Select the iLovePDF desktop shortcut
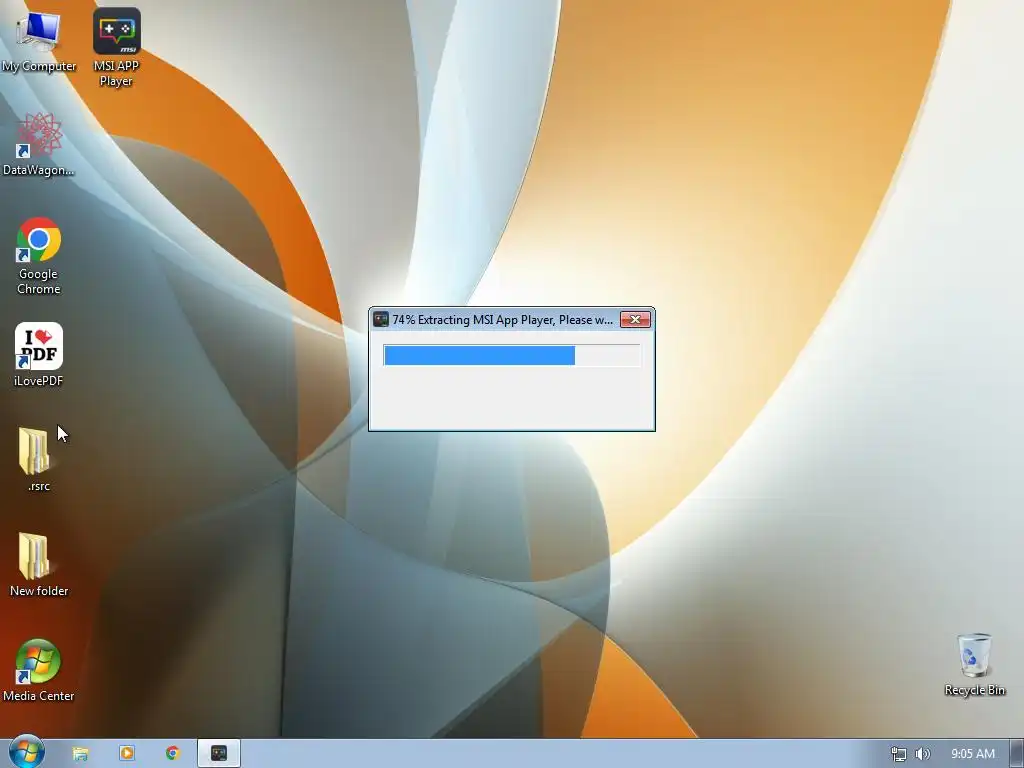Image resolution: width=1024 pixels, height=768 pixels. pos(39,355)
